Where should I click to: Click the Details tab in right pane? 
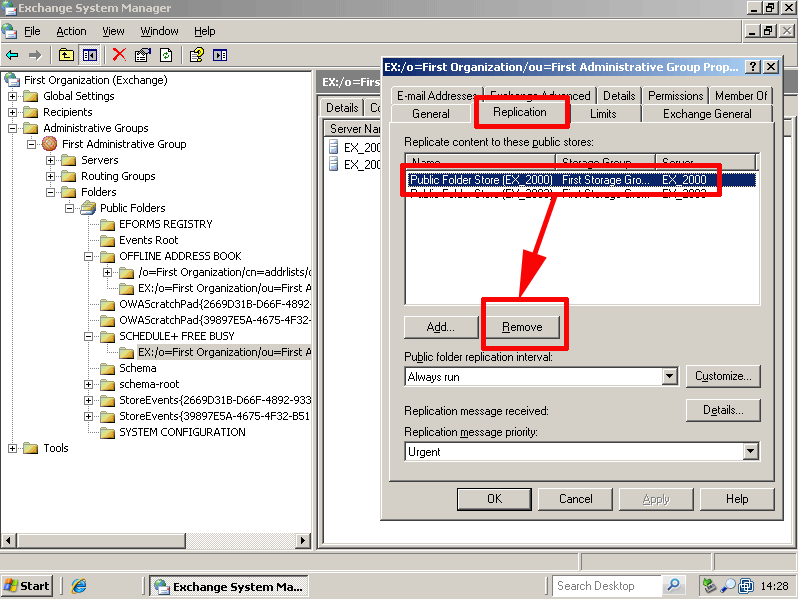[x=342, y=108]
